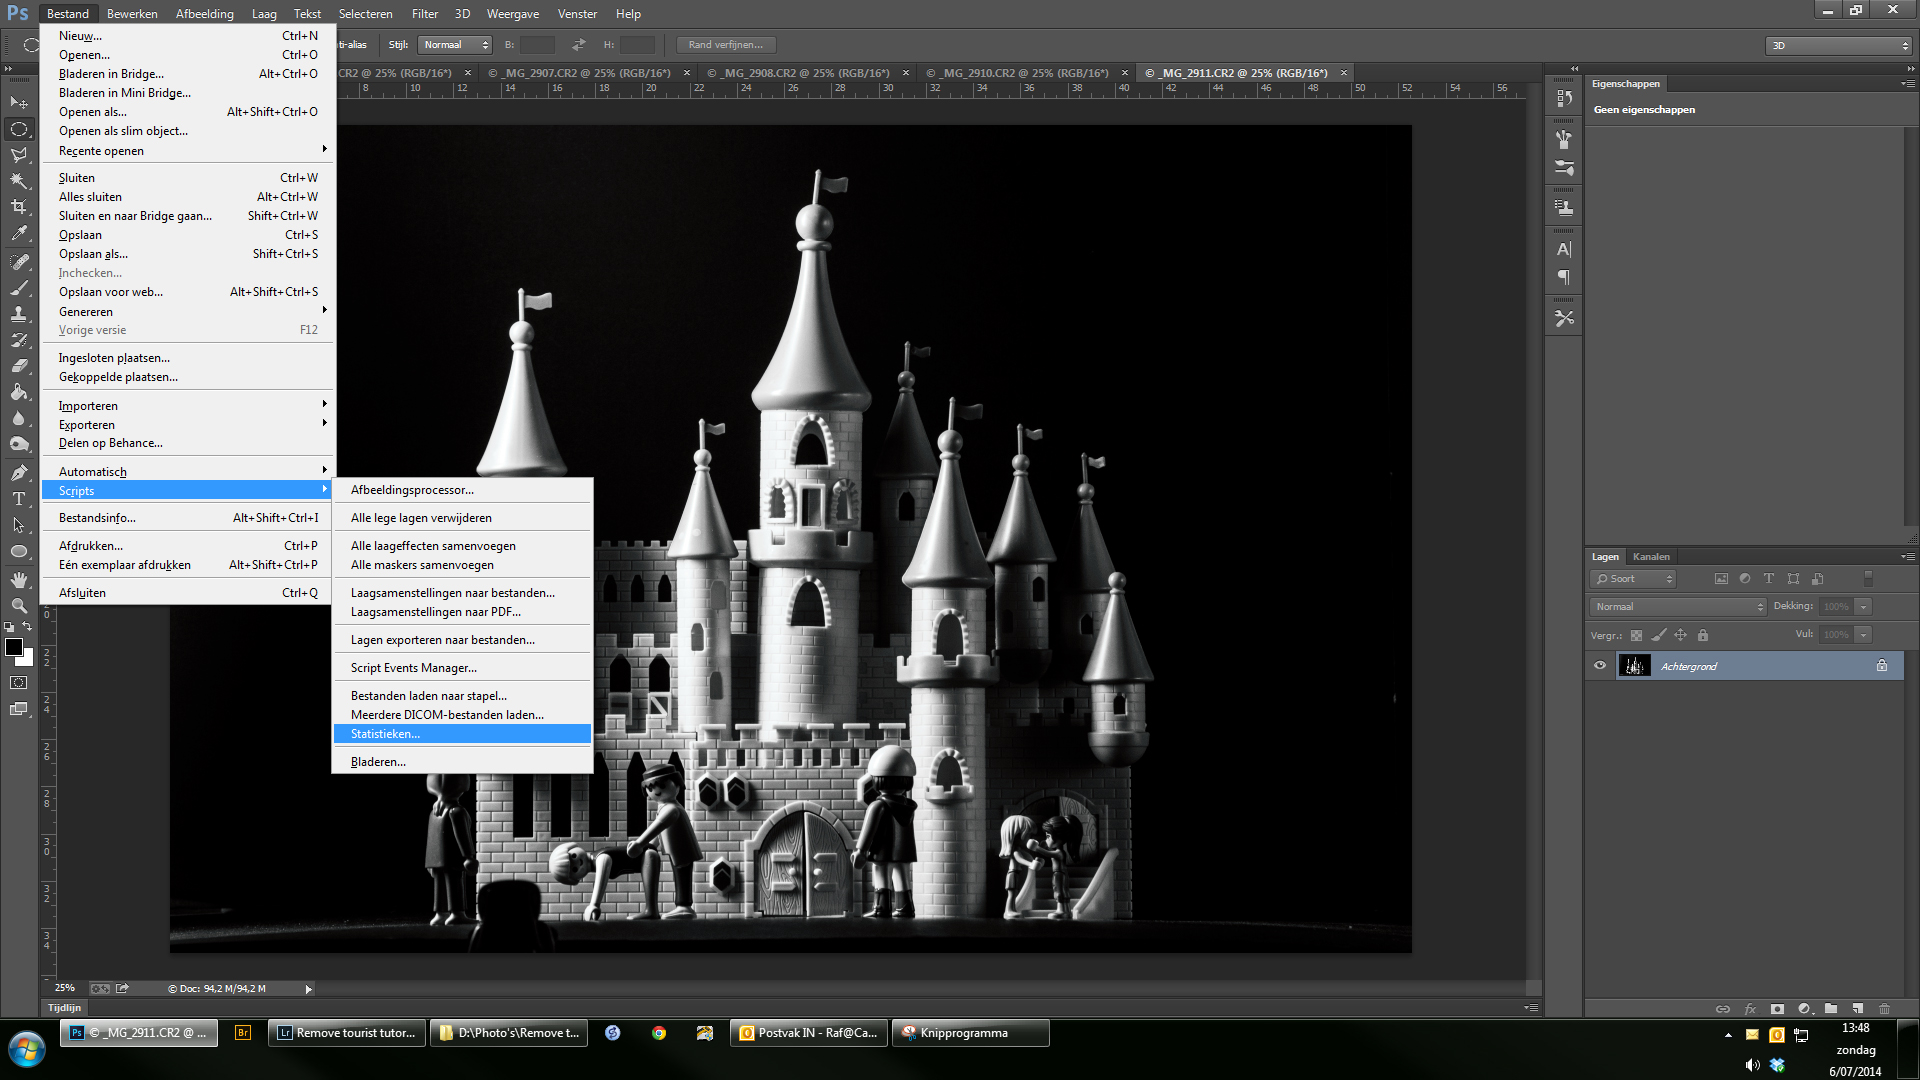Select the Paint Bucket tool
The image size is (1920, 1080).
coord(19,392)
